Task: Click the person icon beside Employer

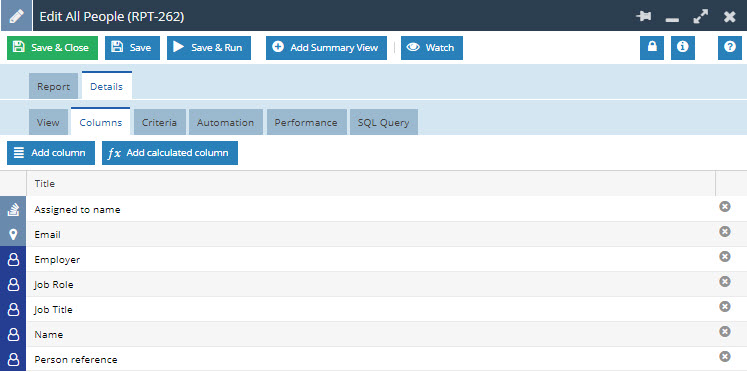Action: pyautogui.click(x=13, y=260)
